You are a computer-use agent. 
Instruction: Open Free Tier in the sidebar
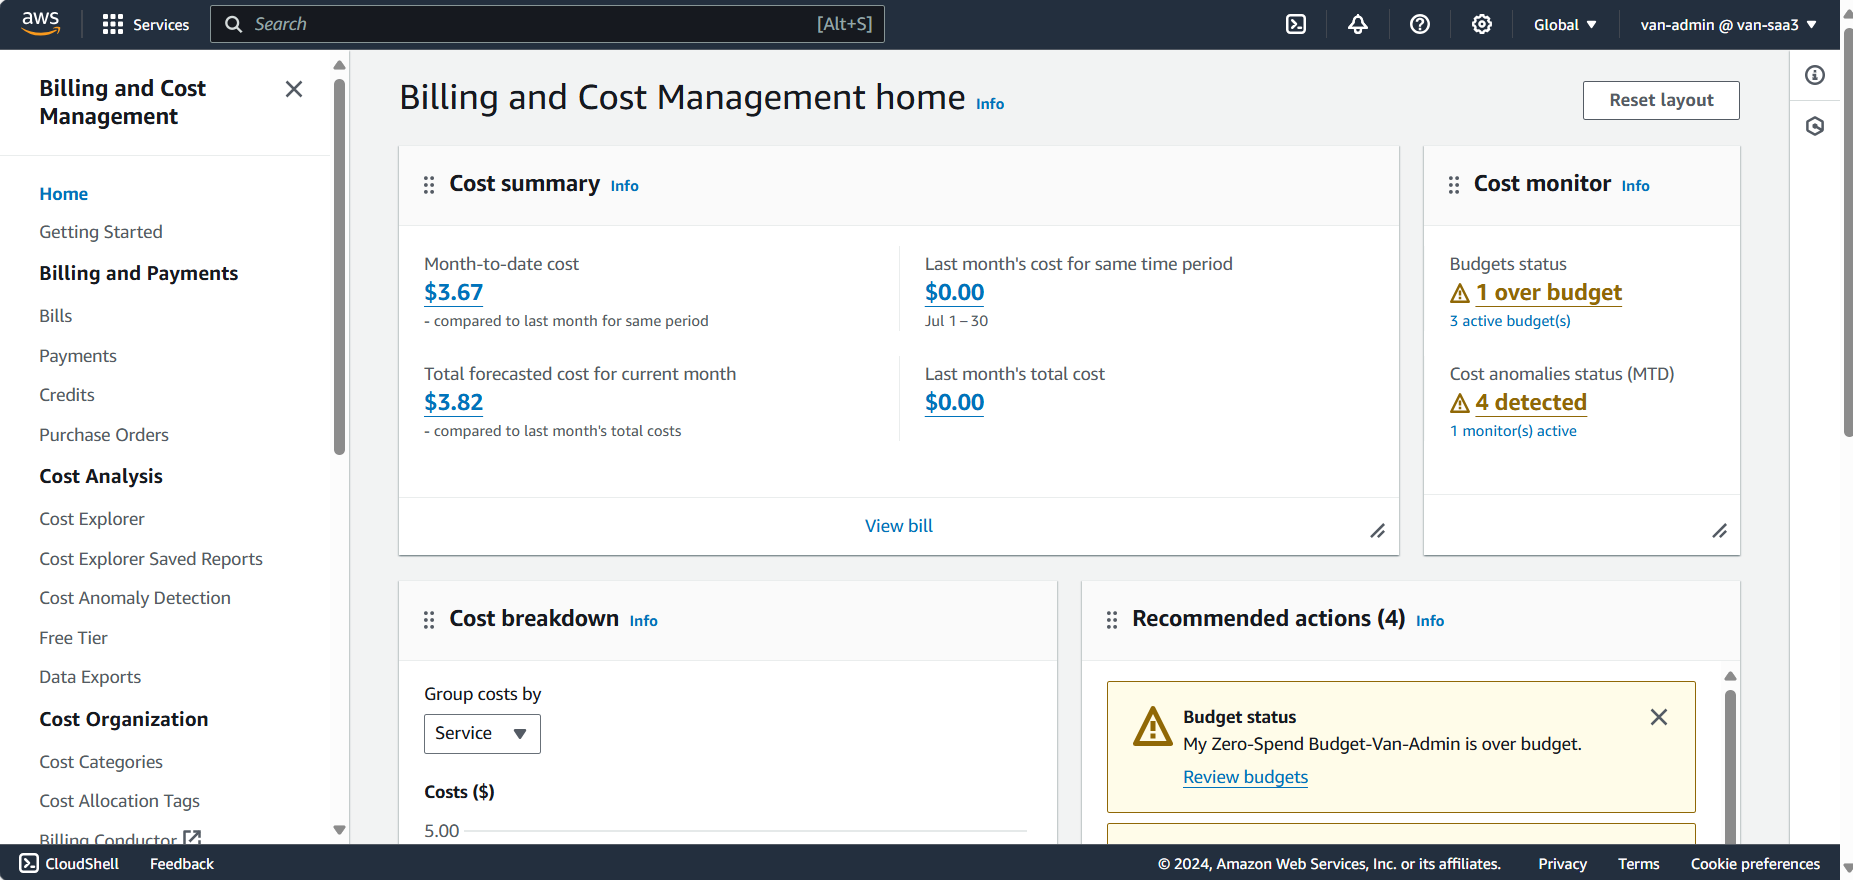(x=73, y=638)
